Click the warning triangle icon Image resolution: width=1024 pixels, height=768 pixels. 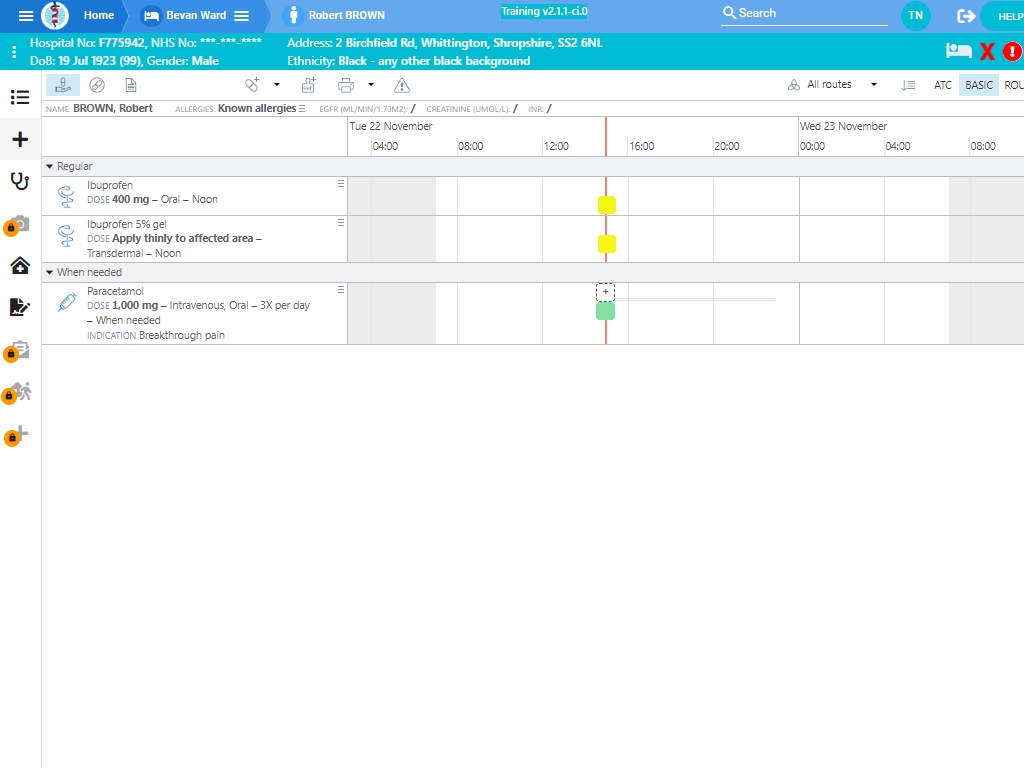click(402, 86)
